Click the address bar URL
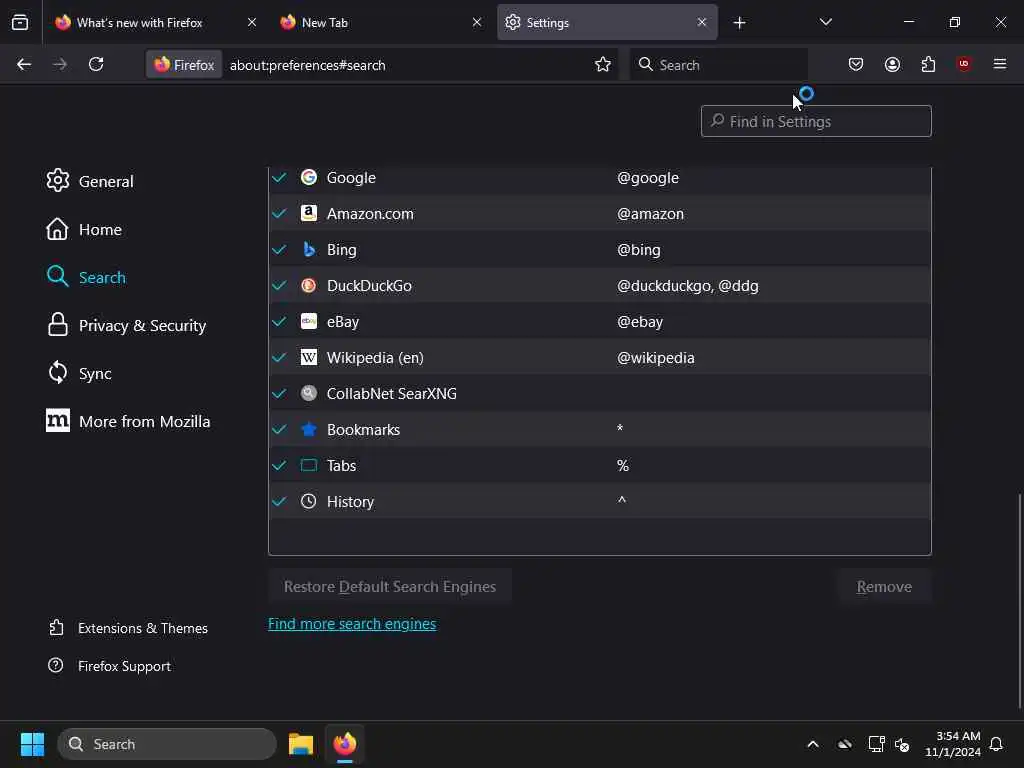The image size is (1024, 768). pos(308,65)
